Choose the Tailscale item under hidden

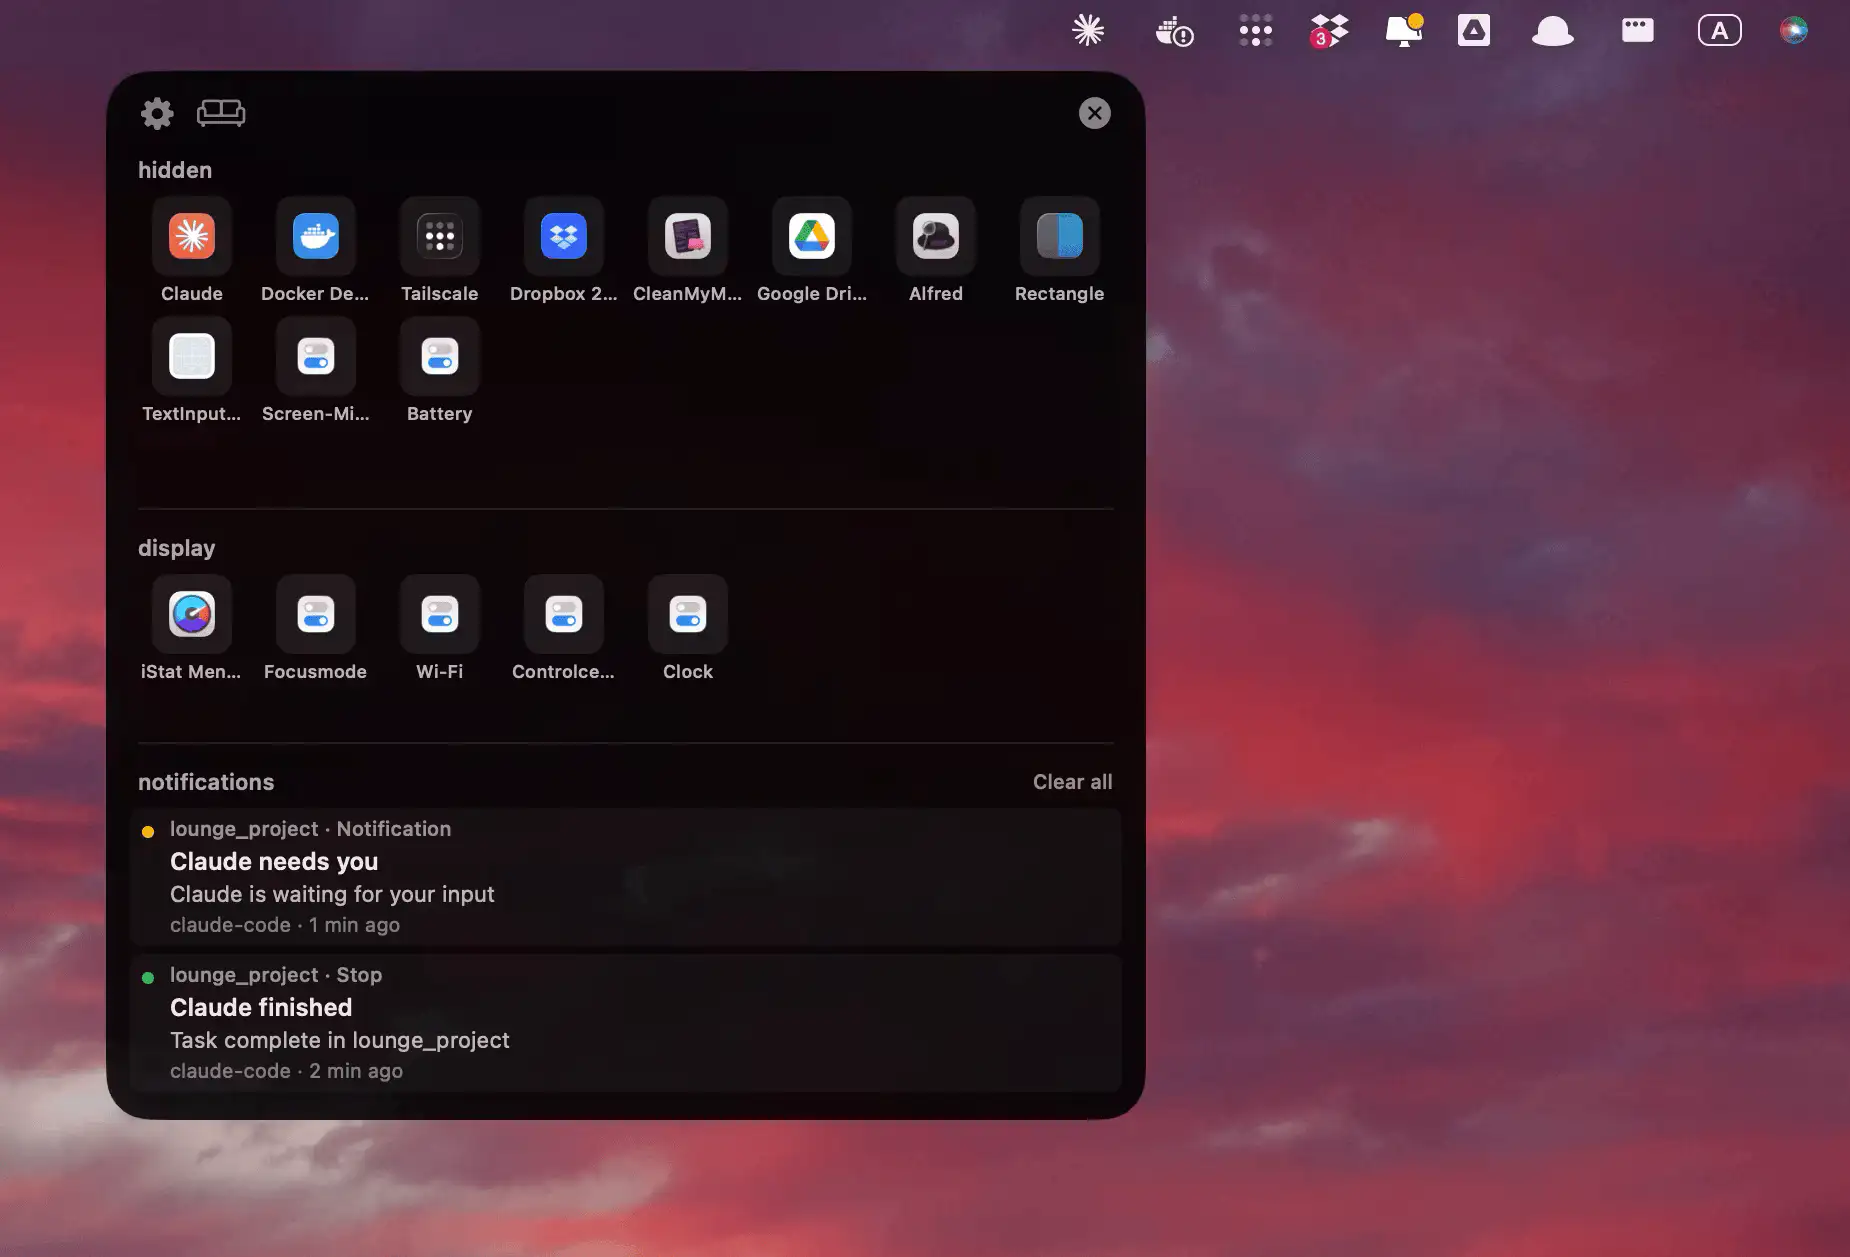click(440, 250)
